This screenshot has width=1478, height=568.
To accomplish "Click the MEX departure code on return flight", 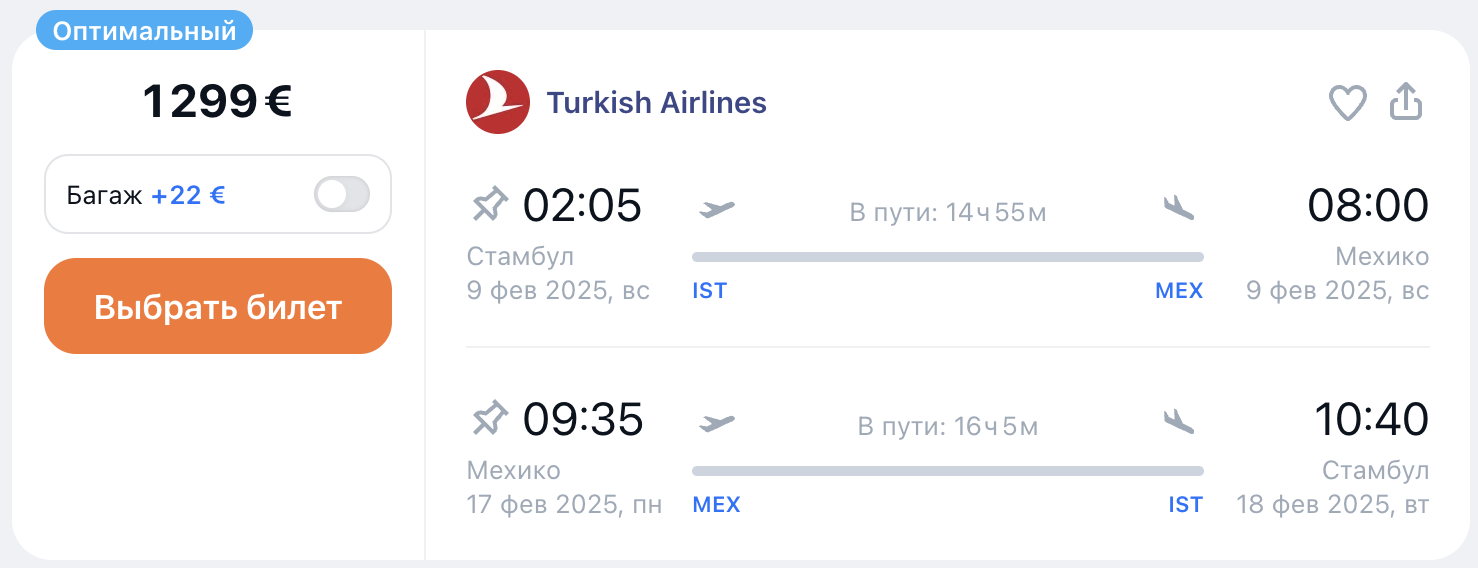I will click(x=716, y=505).
